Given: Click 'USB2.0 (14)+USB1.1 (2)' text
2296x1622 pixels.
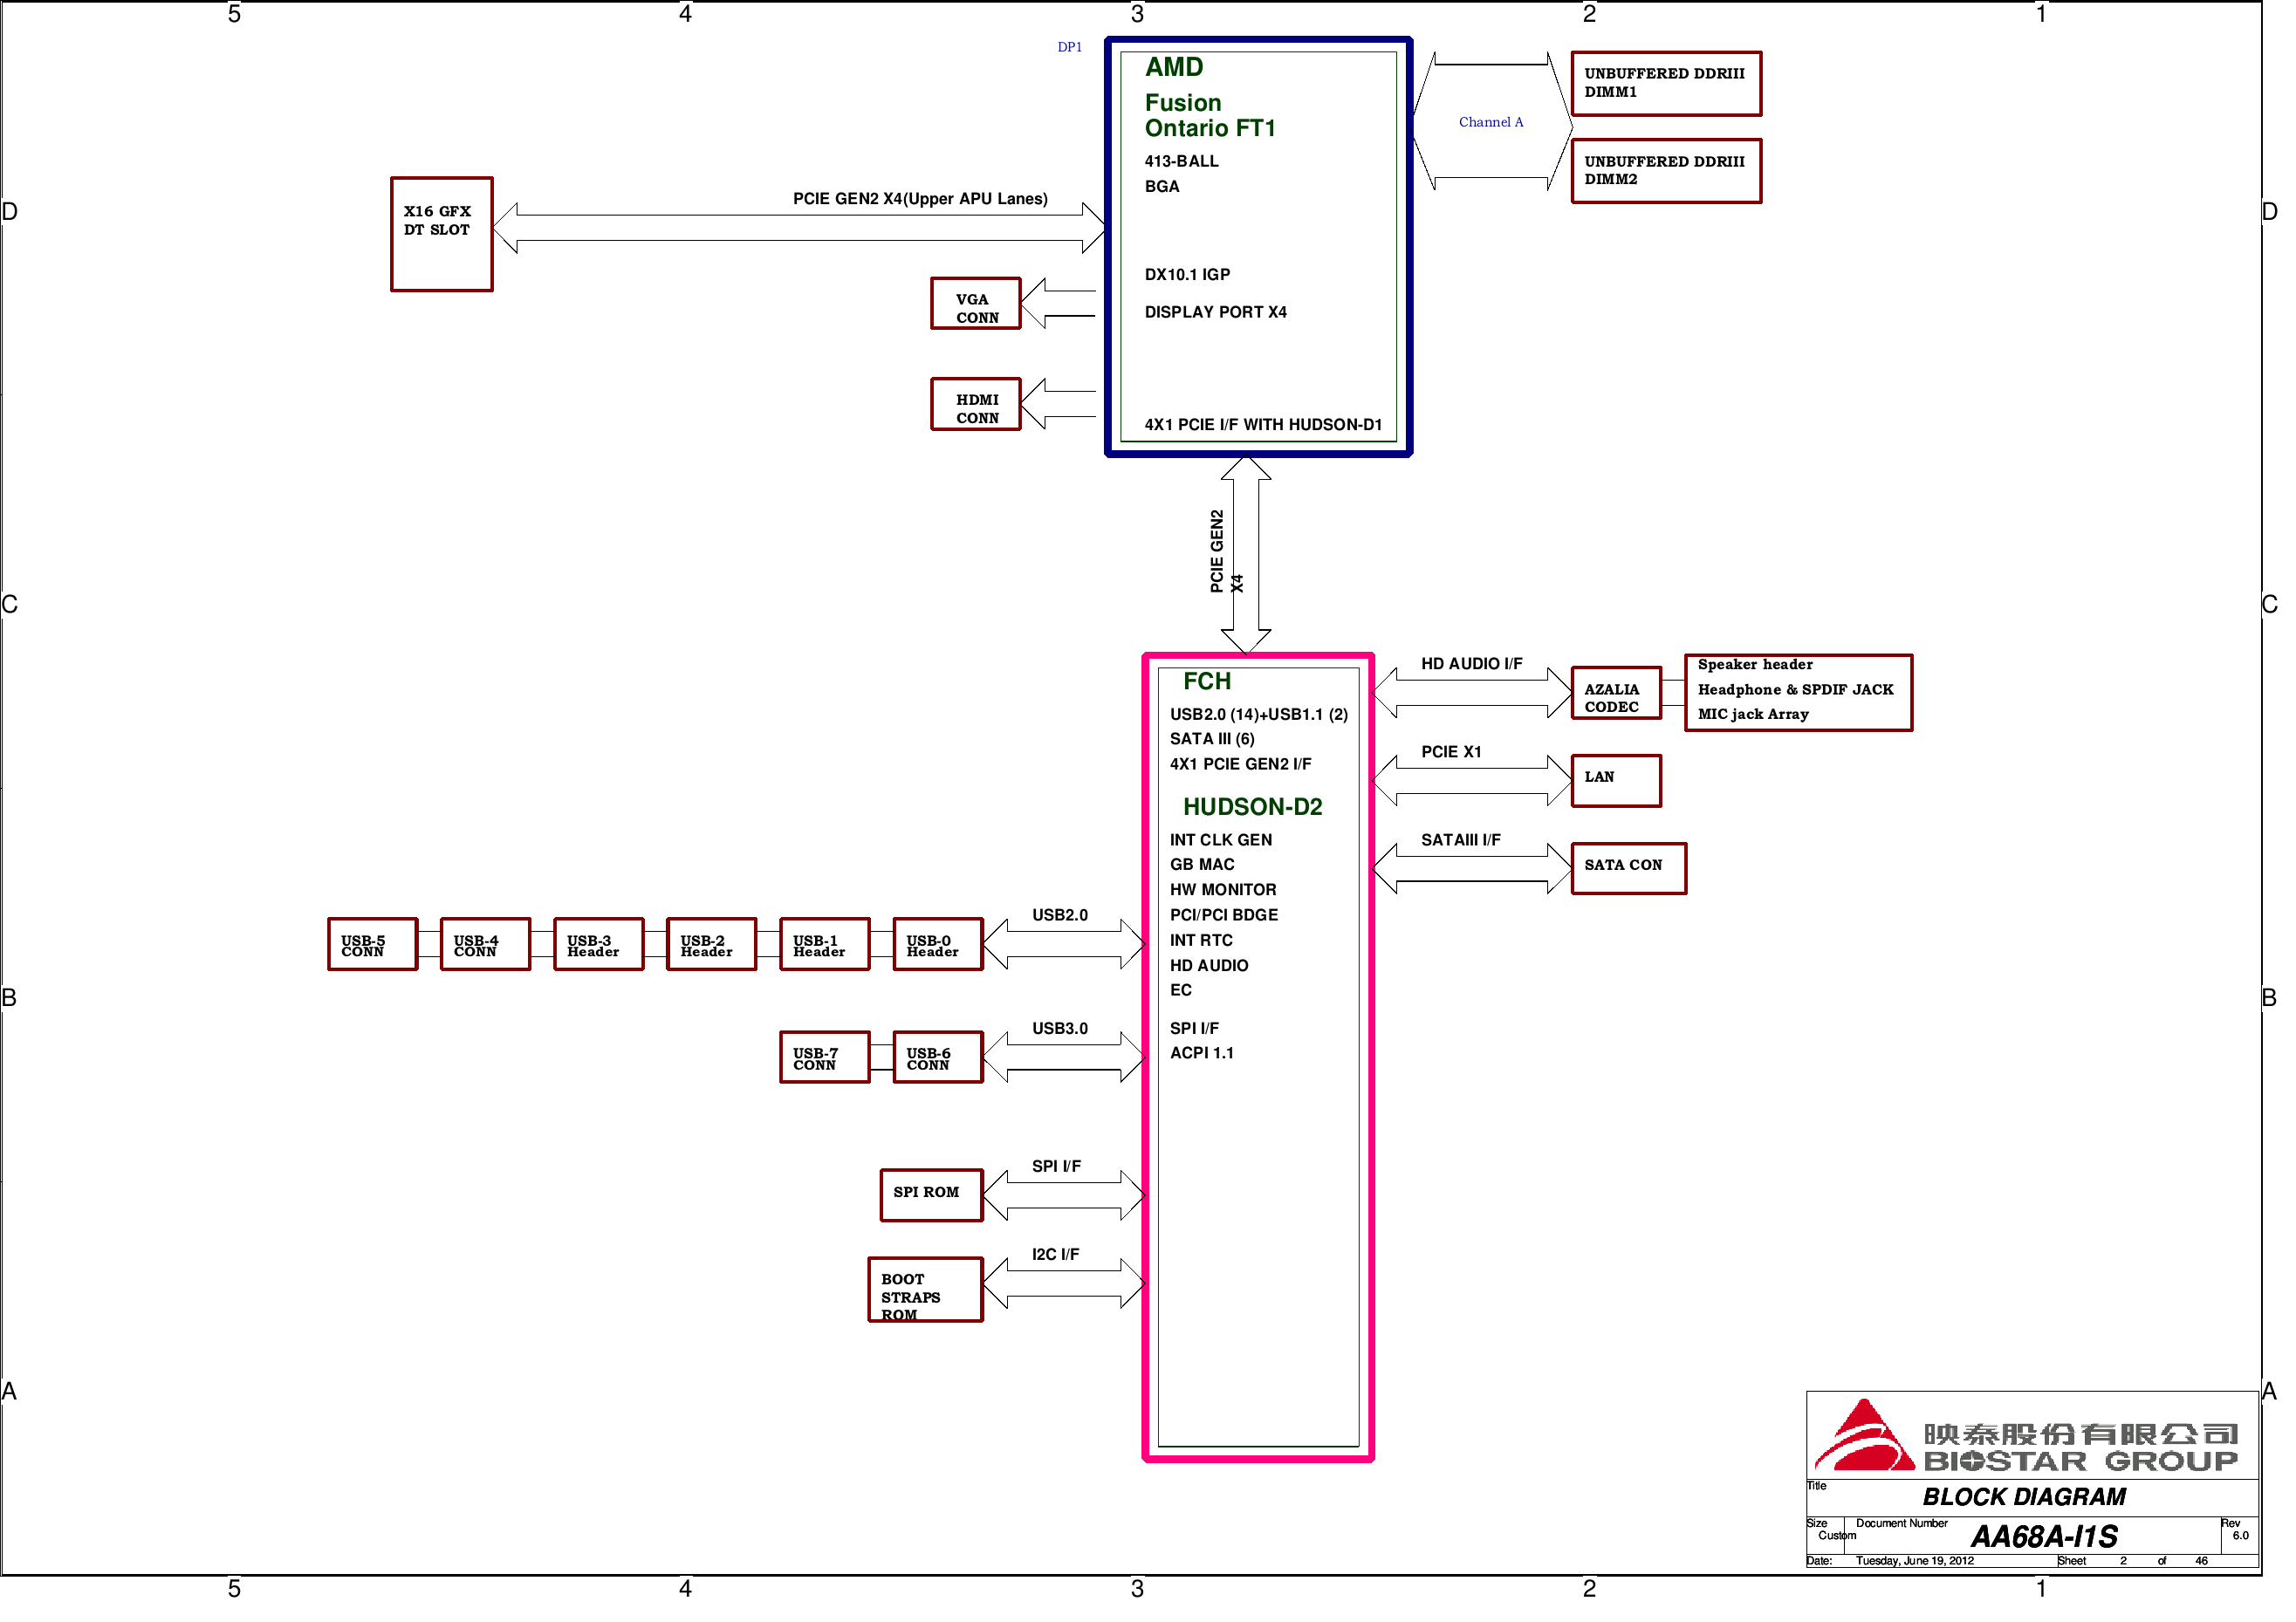Looking at the screenshot, I should click(1258, 714).
